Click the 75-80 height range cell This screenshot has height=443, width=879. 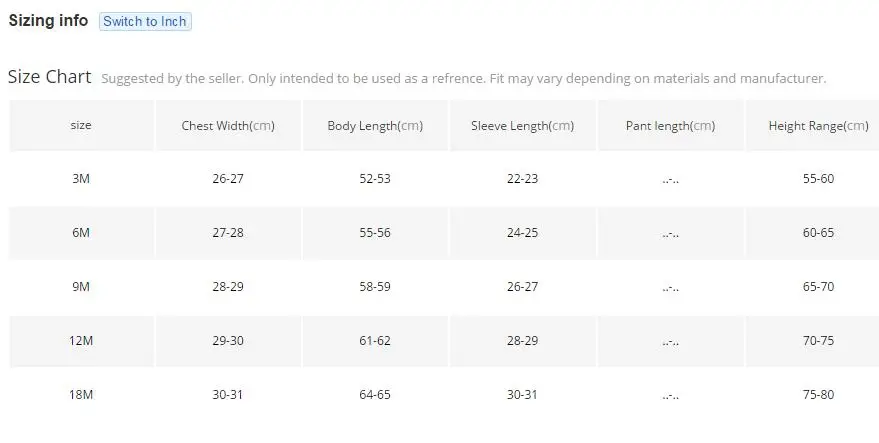pyautogui.click(x=818, y=394)
